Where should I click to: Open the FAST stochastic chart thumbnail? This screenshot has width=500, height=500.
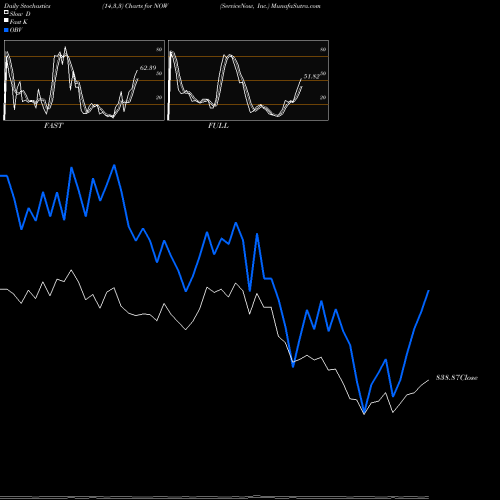(84, 80)
